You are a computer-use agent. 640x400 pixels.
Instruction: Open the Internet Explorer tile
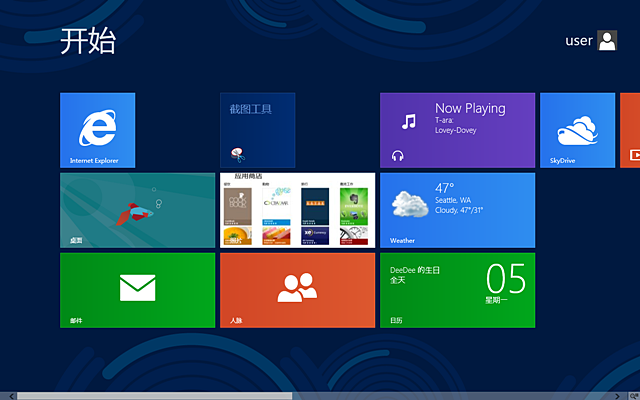pyautogui.click(x=98, y=130)
